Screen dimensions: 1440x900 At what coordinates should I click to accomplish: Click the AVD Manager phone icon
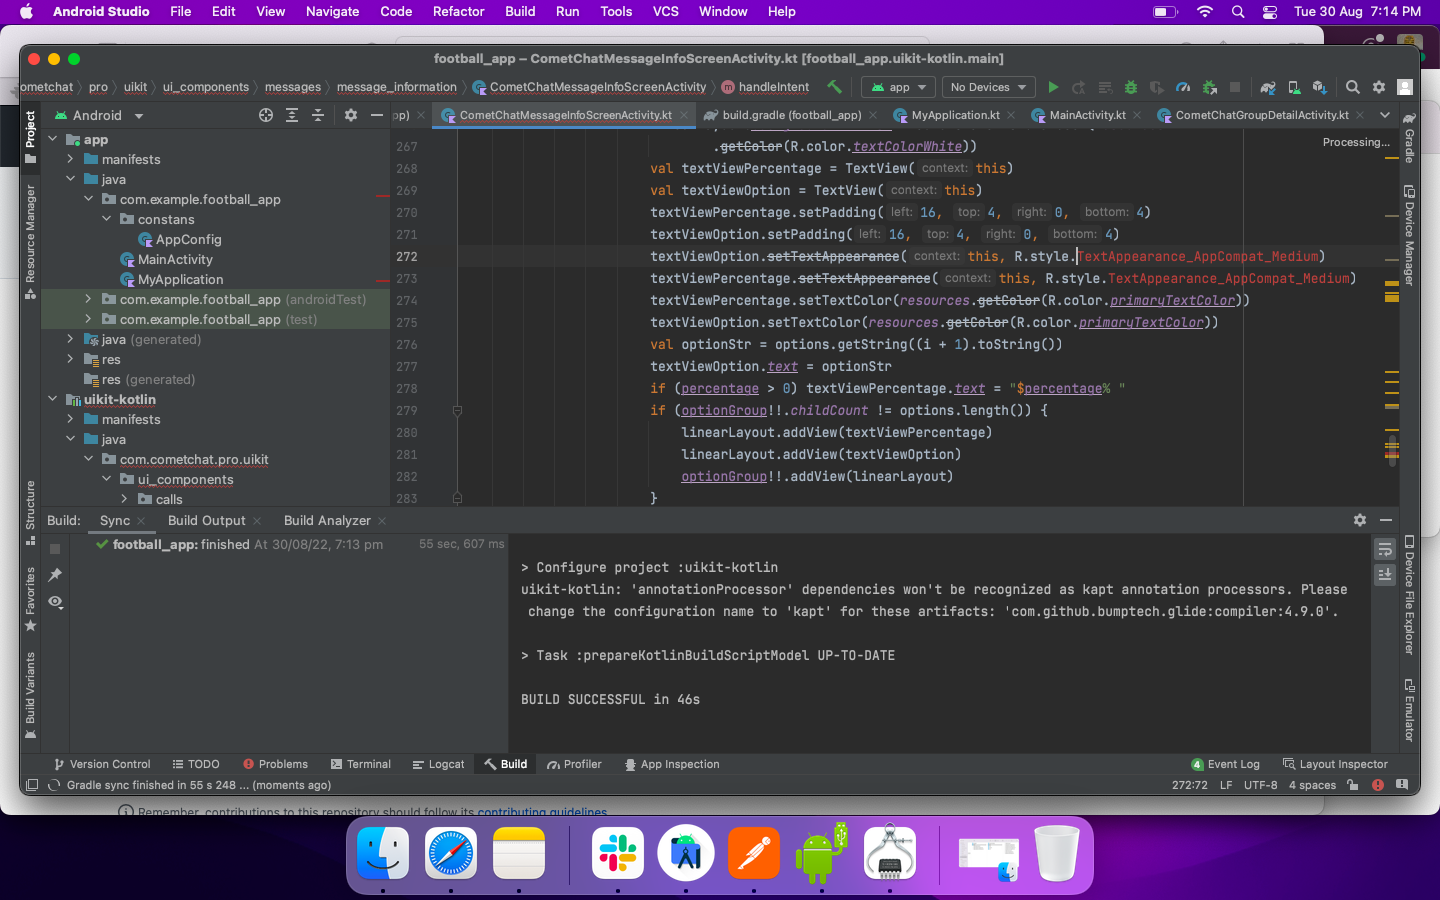[x=1293, y=88]
